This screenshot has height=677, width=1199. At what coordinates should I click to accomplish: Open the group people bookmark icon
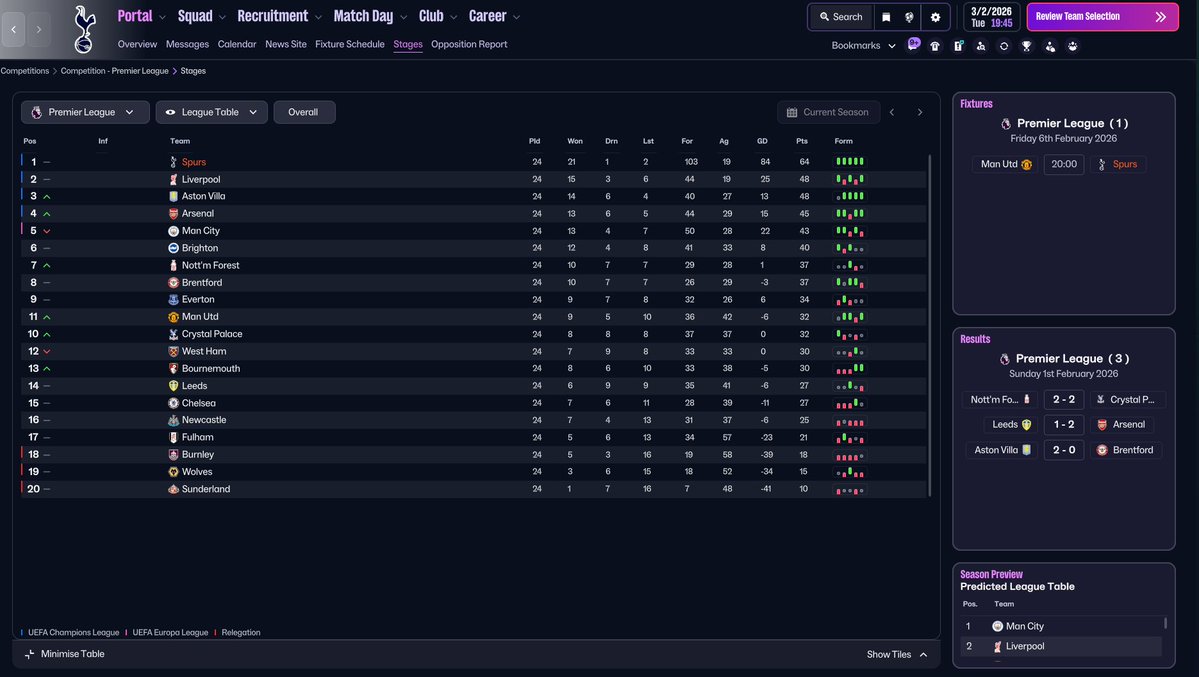(x=1073, y=46)
